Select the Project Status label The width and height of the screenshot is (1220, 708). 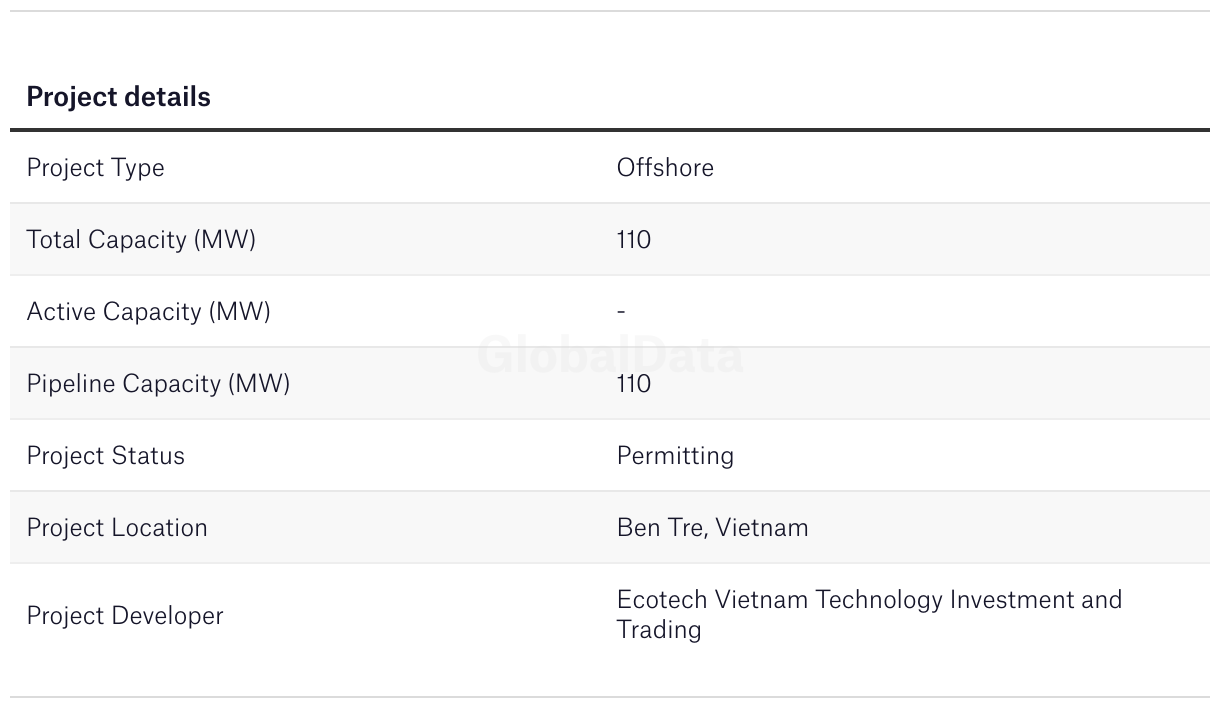[105, 456]
